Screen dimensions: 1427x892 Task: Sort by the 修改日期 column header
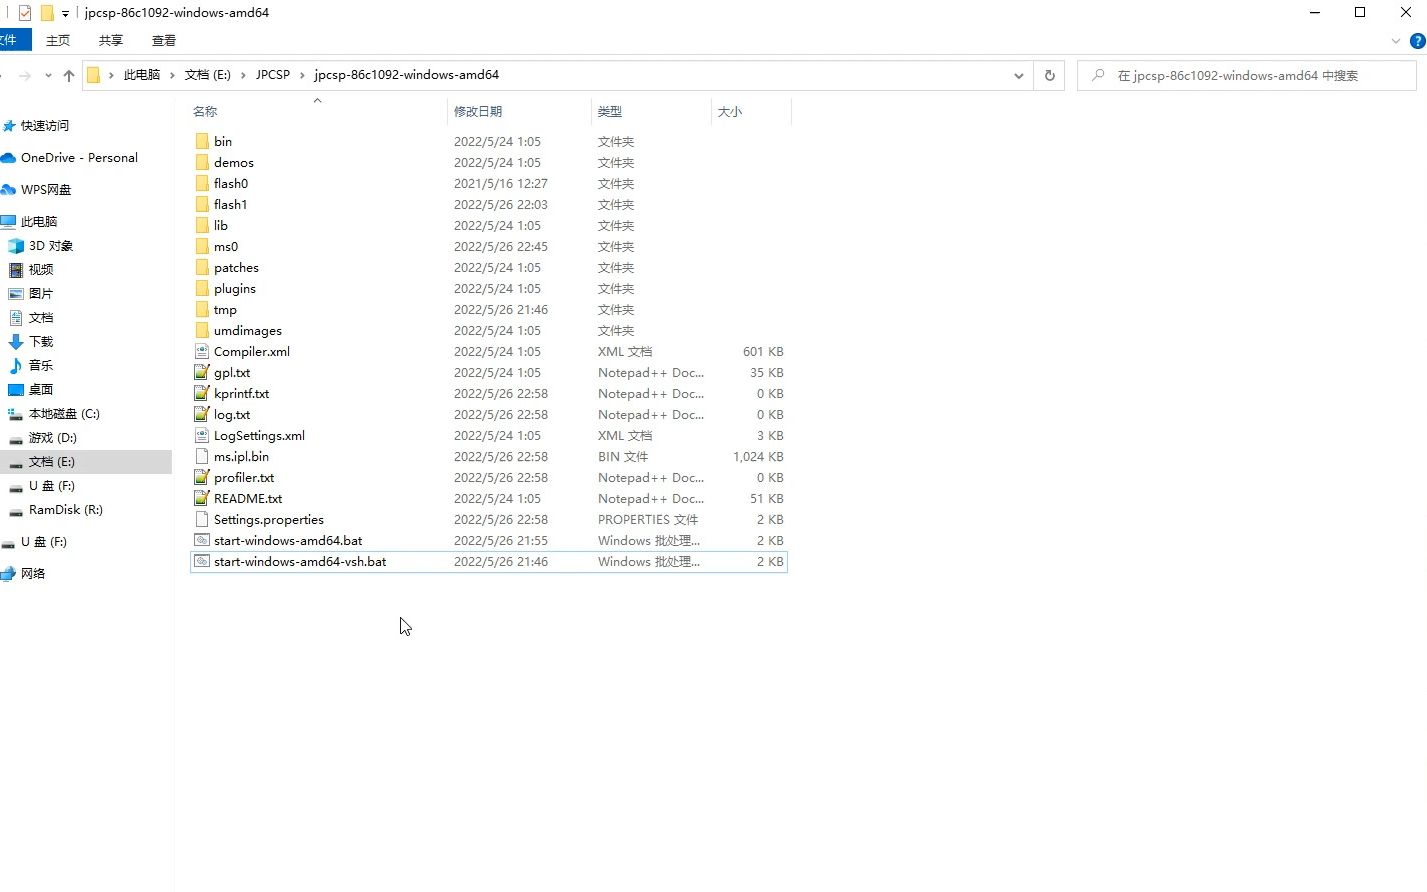pyautogui.click(x=478, y=111)
